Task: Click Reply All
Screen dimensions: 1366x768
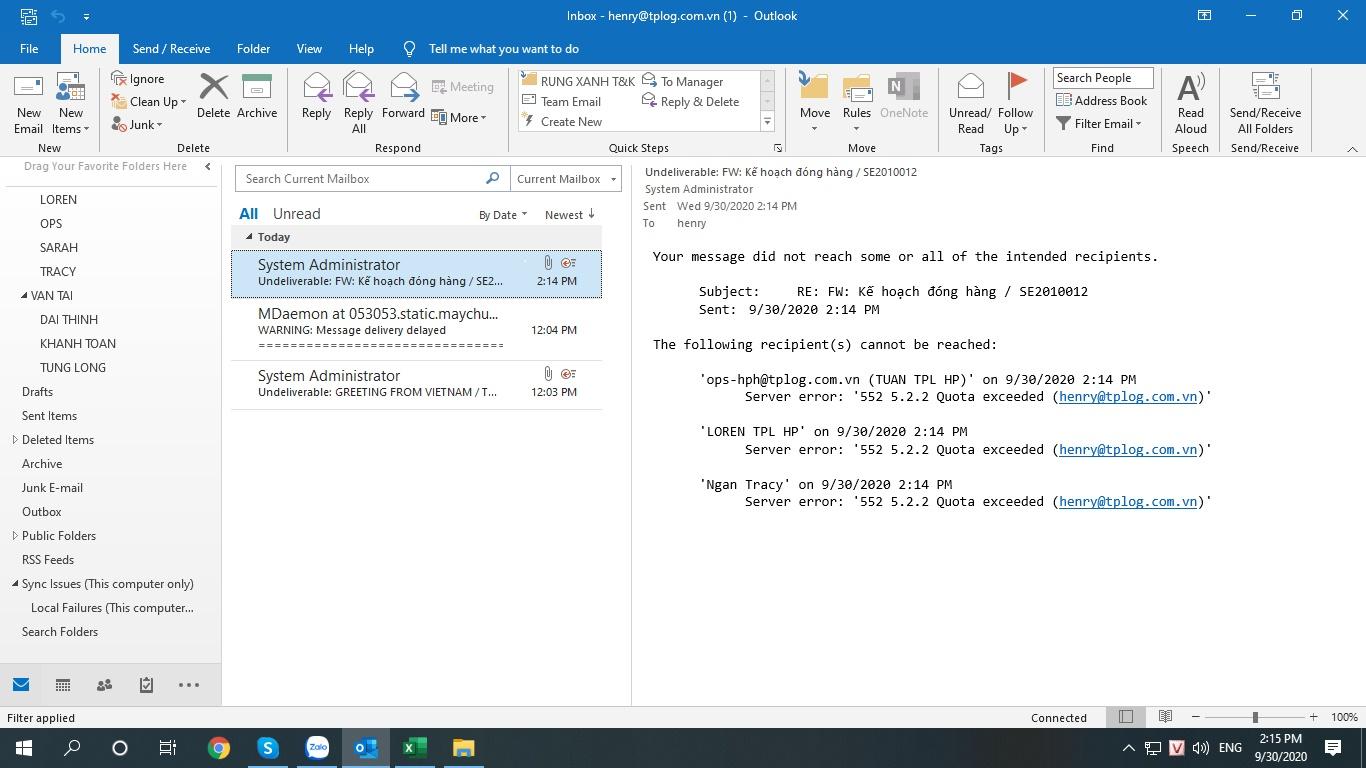Action: click(x=358, y=103)
